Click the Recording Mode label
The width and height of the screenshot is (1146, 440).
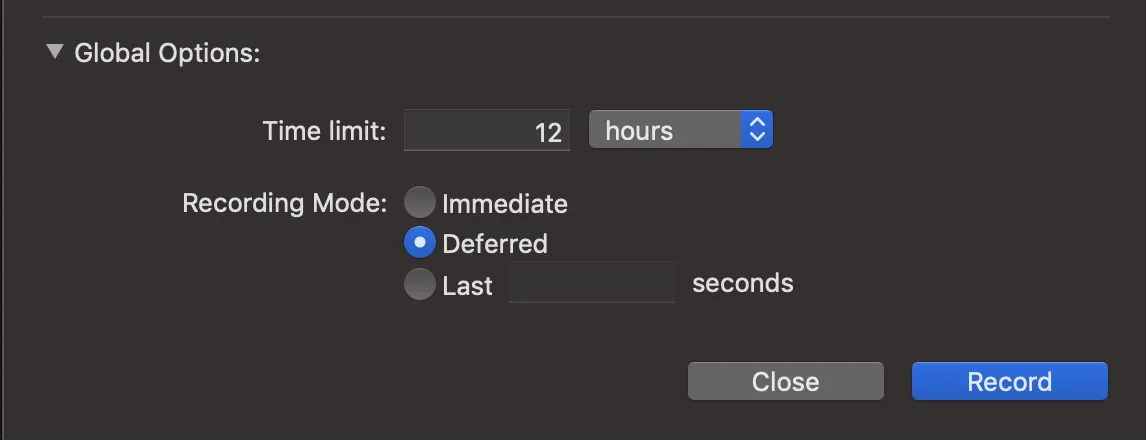[x=284, y=204]
